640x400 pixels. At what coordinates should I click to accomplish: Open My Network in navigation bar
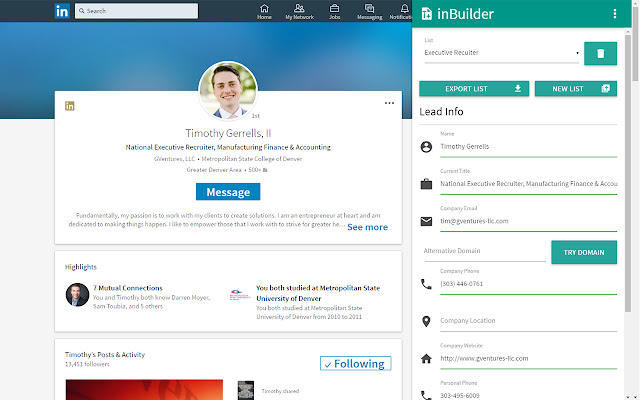pyautogui.click(x=299, y=11)
